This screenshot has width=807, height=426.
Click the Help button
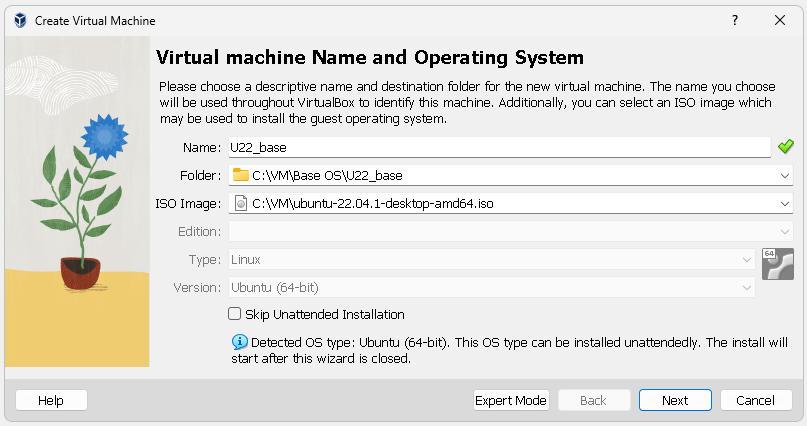(51, 400)
